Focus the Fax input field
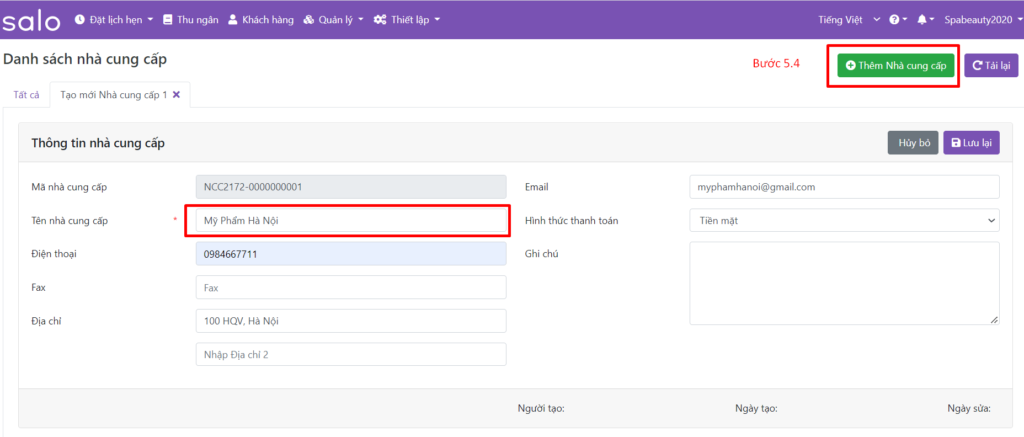Image resolution: width=1024 pixels, height=437 pixels. (x=350, y=288)
